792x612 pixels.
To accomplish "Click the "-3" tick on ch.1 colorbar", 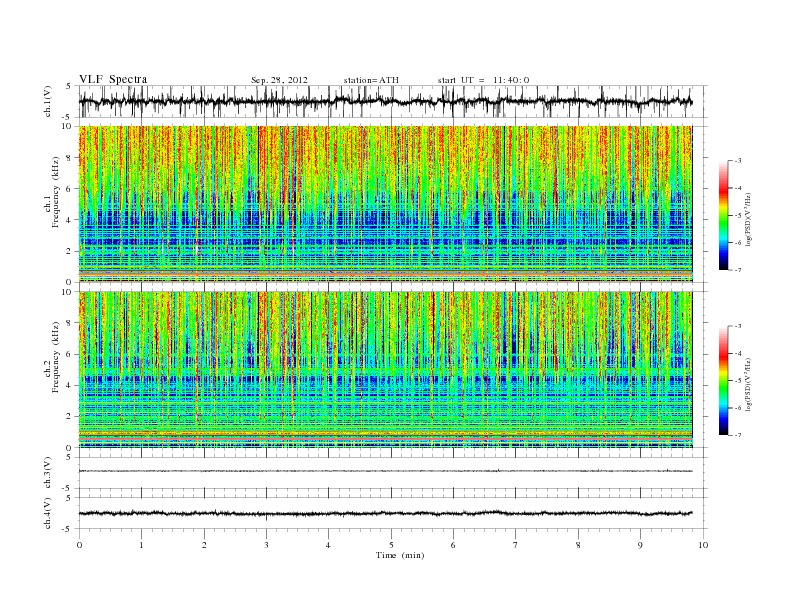I will tap(738, 161).
